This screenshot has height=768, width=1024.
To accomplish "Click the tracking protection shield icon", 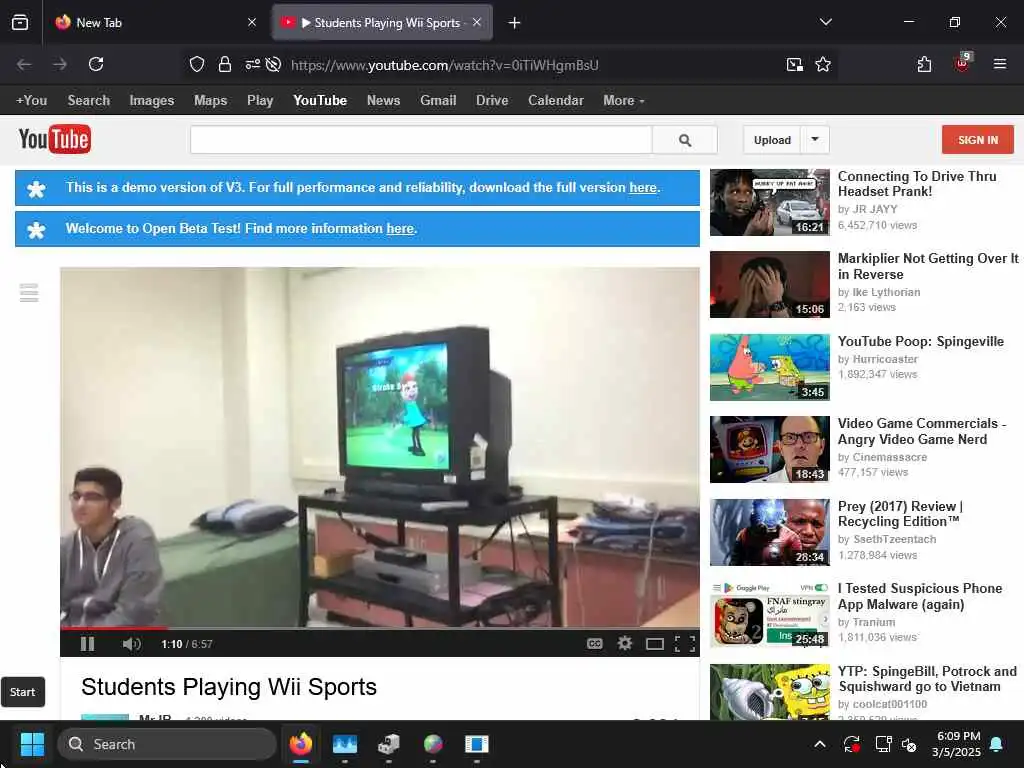I will click(197, 64).
